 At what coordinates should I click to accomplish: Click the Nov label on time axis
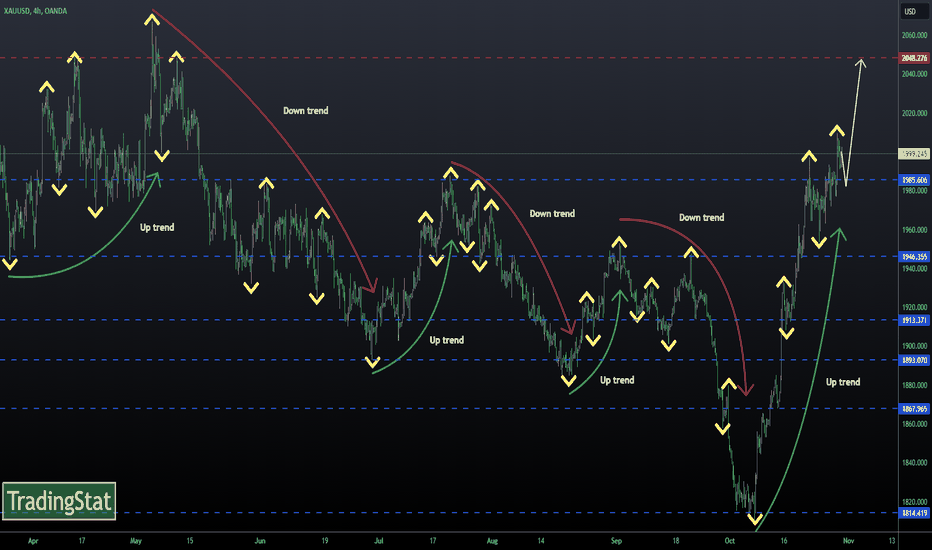click(x=848, y=540)
